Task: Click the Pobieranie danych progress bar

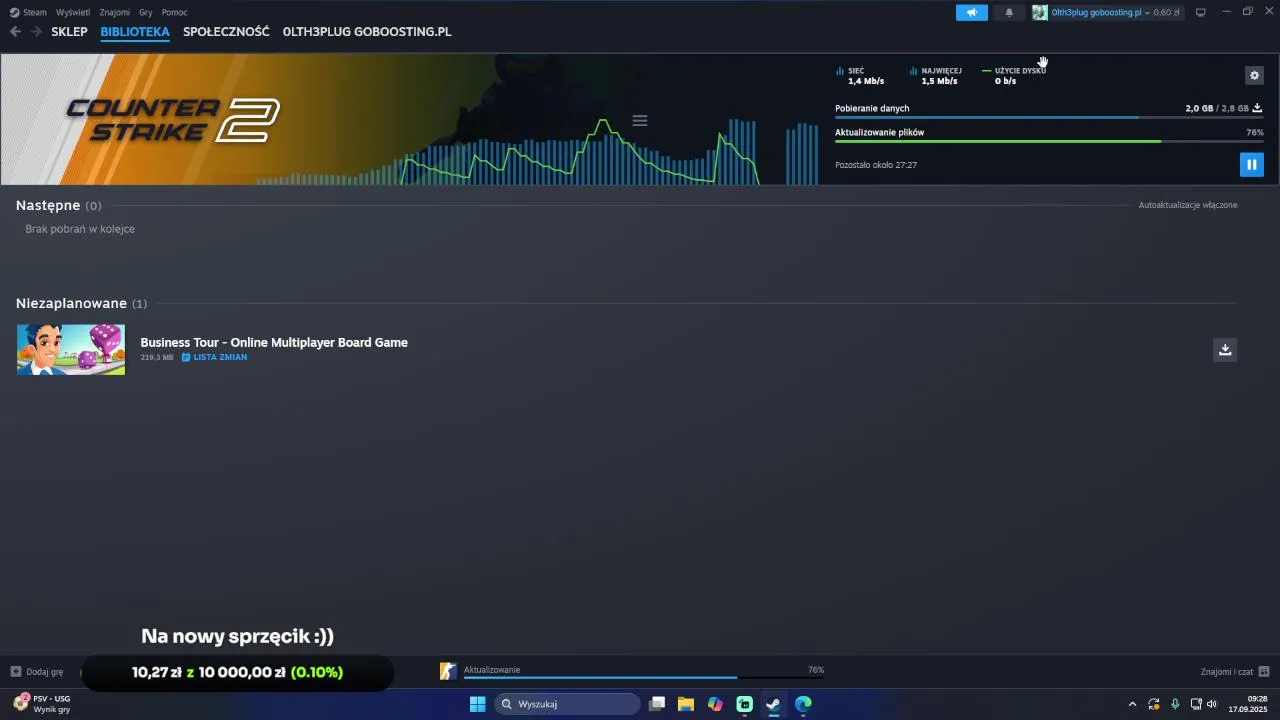Action: (x=1049, y=117)
